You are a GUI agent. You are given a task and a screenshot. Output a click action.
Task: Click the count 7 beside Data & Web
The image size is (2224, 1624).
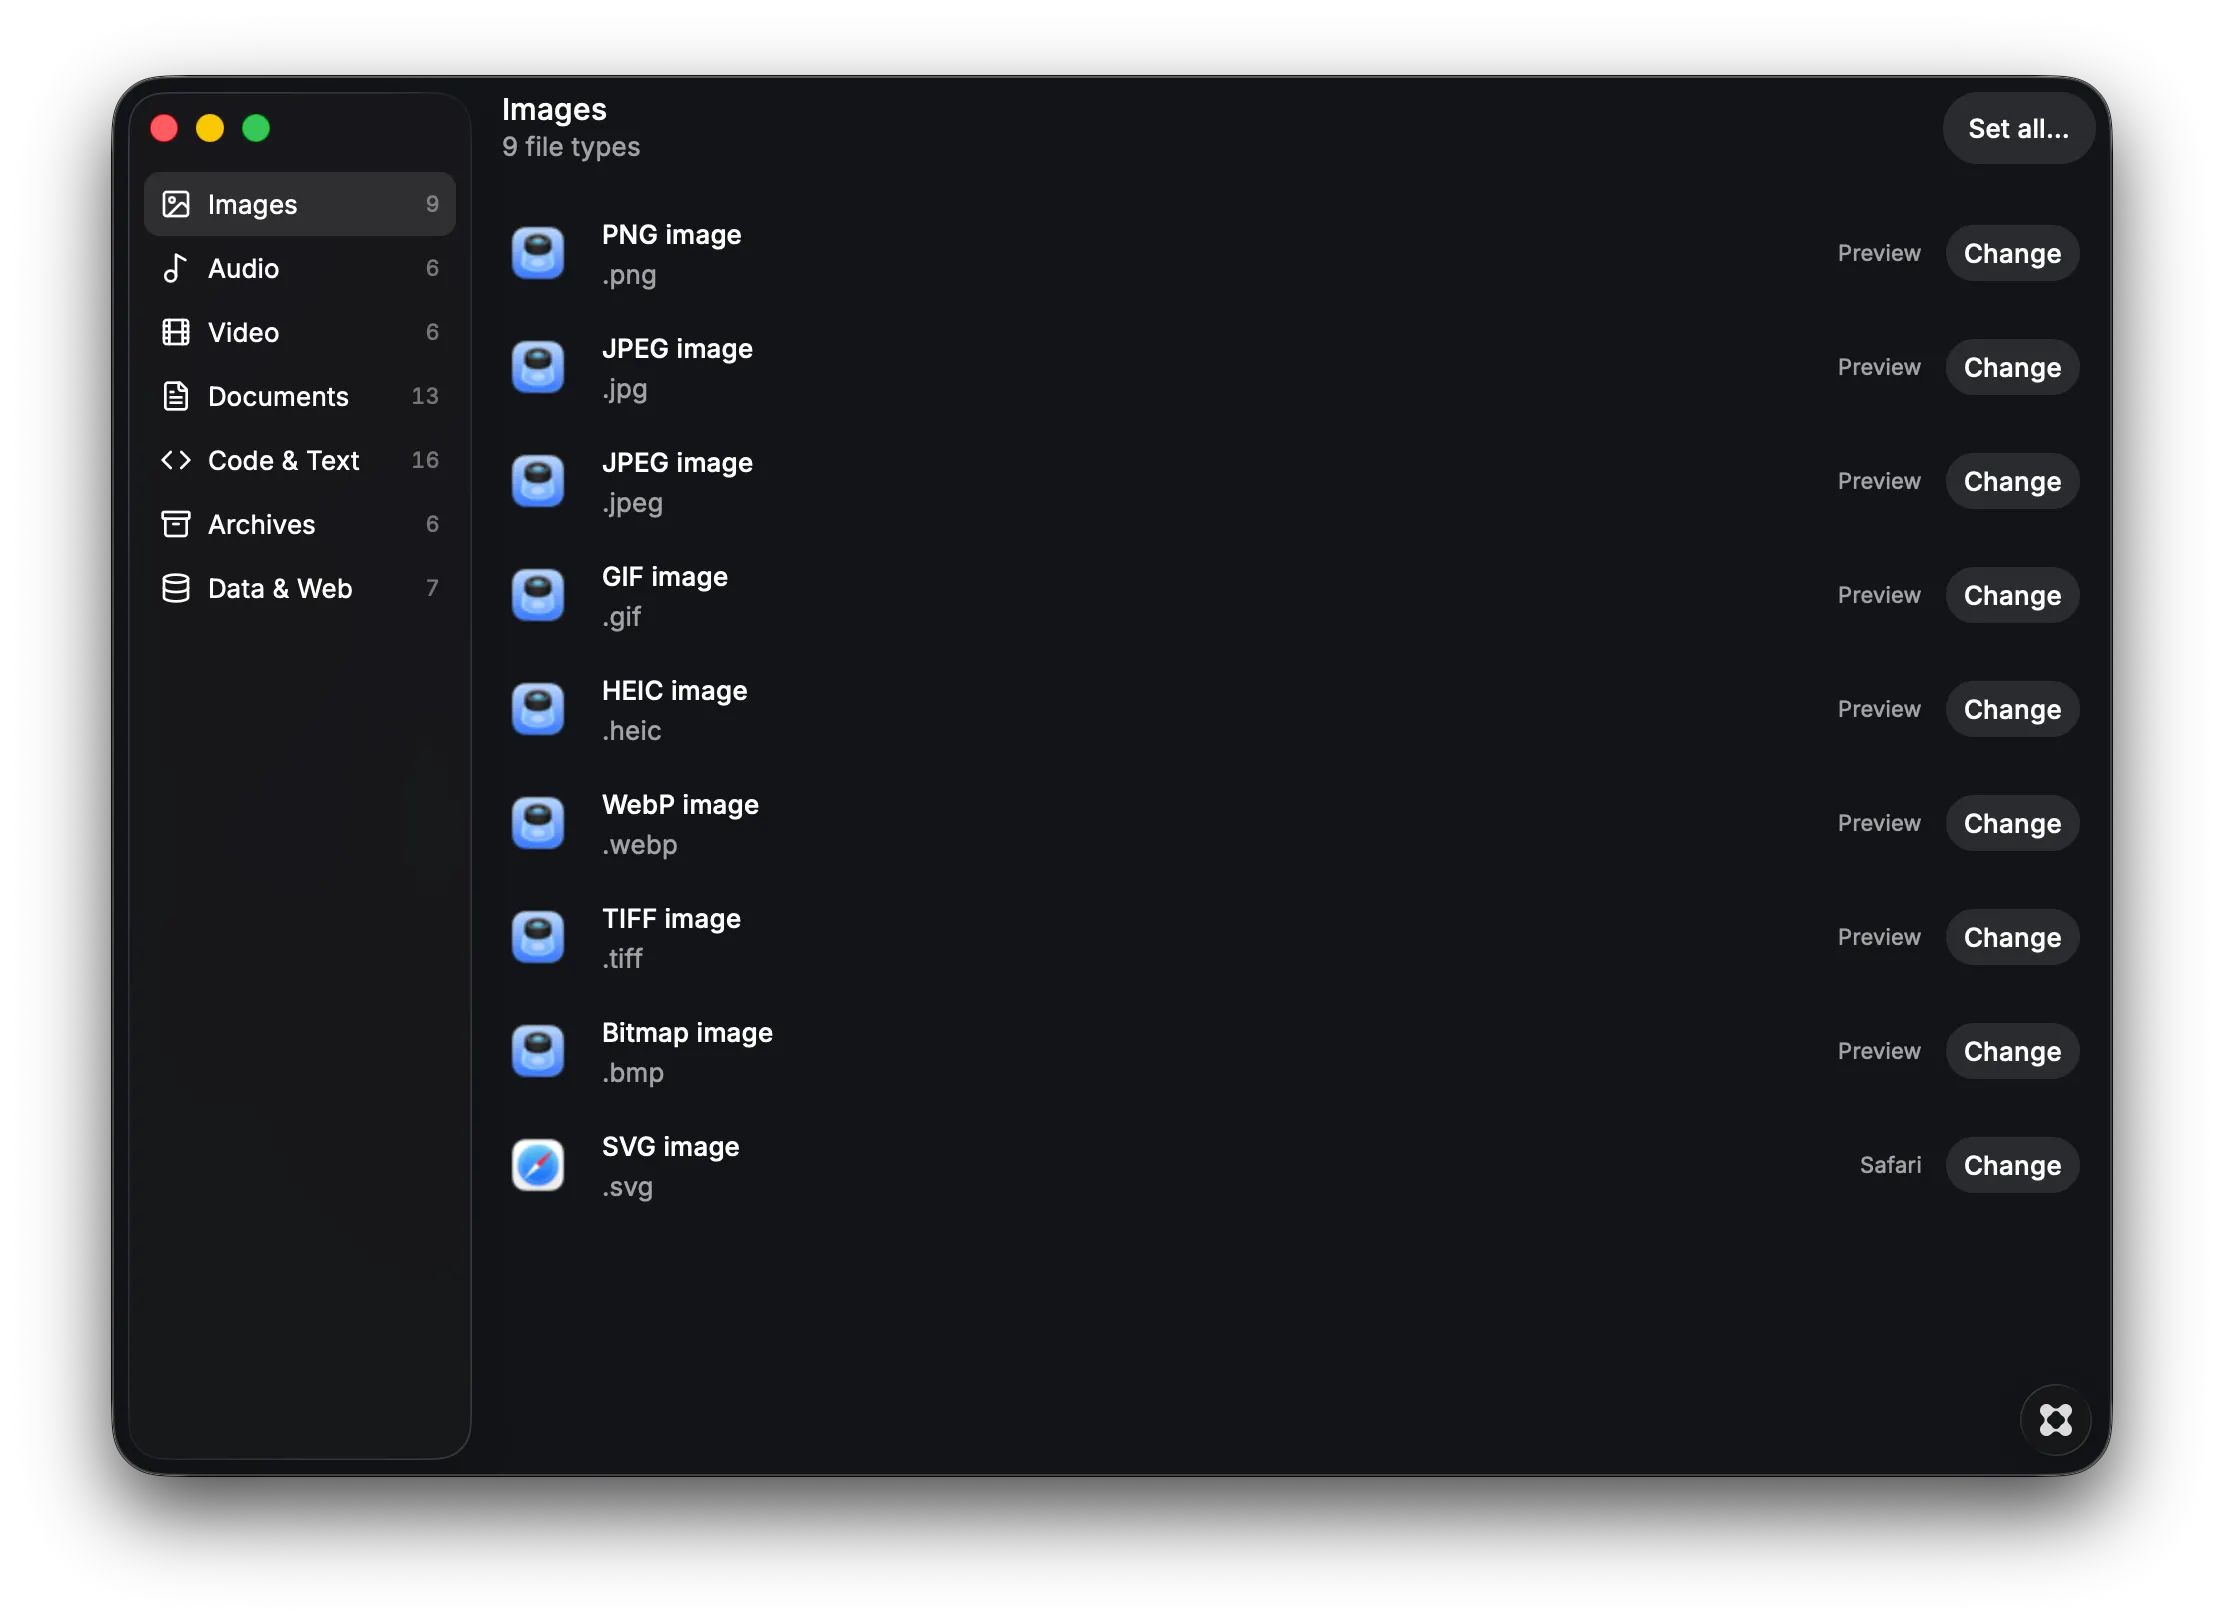point(432,588)
